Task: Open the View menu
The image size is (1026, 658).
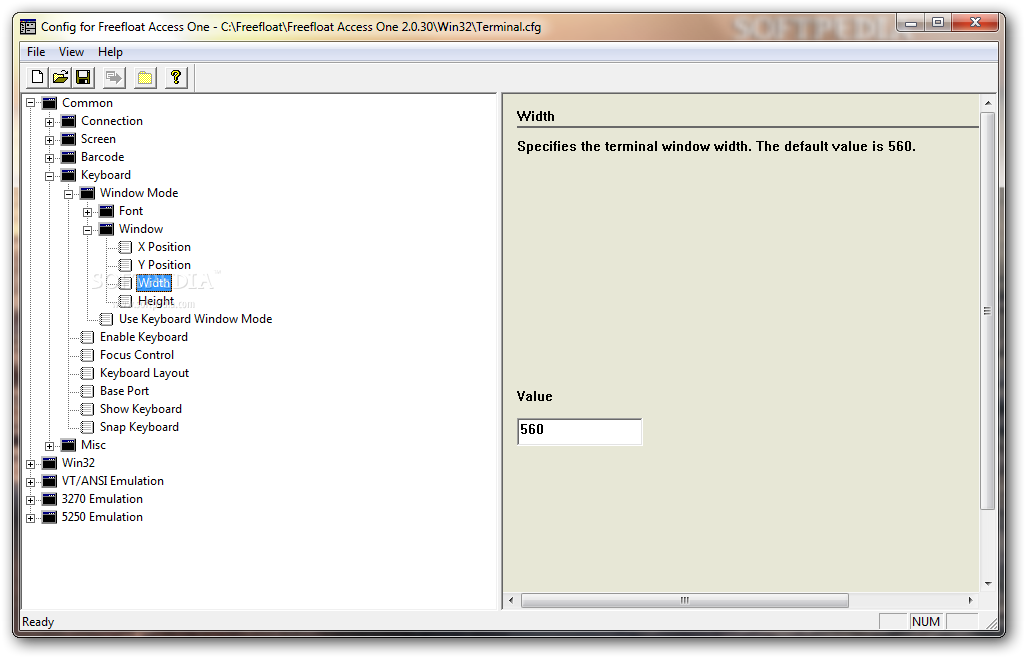Action: 71,52
